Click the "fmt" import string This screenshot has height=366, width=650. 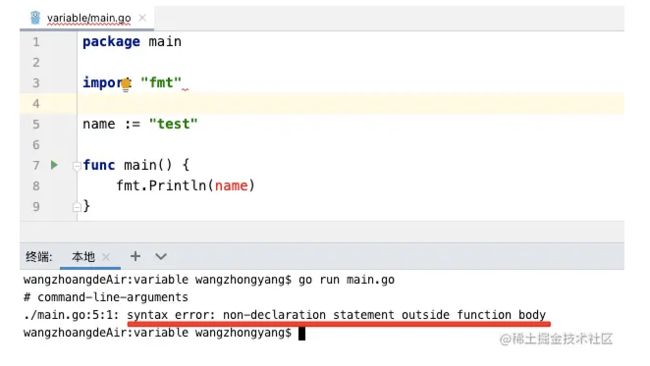pos(161,82)
